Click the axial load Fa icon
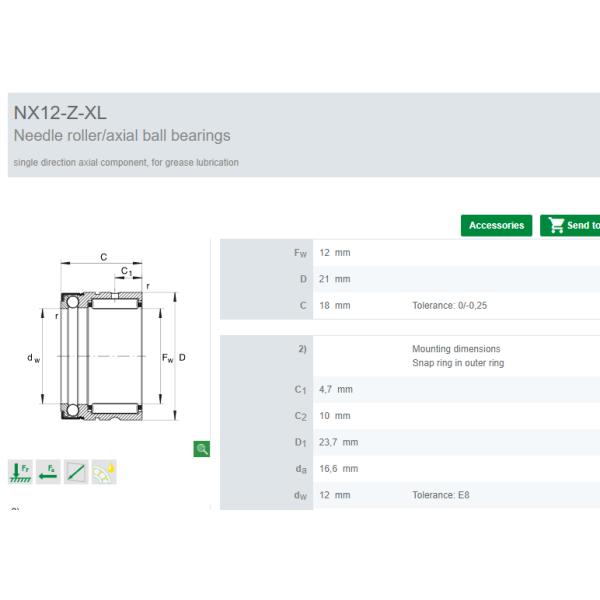The width and height of the screenshot is (600, 600). [x=48, y=472]
